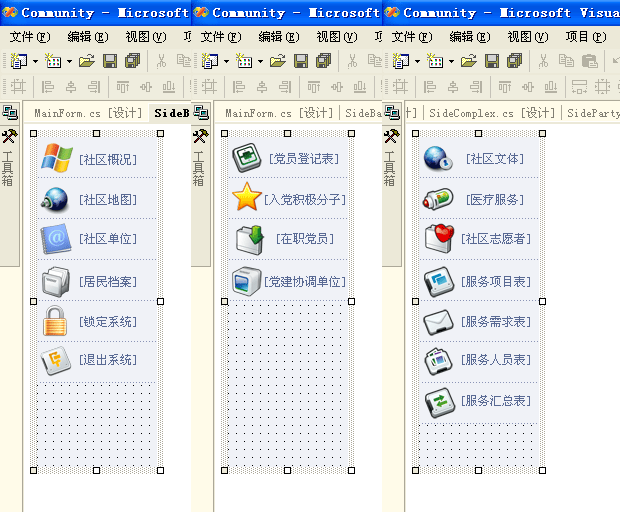The height and width of the screenshot is (512, 620).
Task: Open 项目(P) menu in the 社区文体 window
Action: (x=586, y=37)
